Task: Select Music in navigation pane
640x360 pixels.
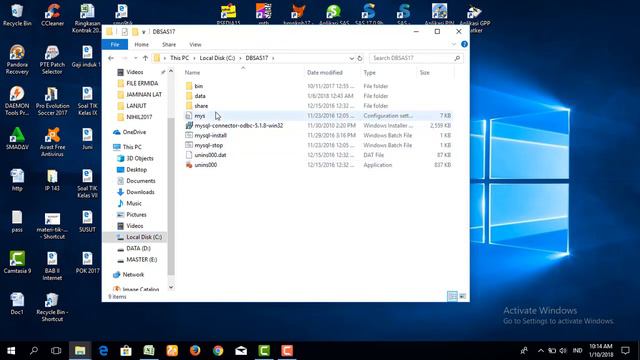Action: coord(129,203)
